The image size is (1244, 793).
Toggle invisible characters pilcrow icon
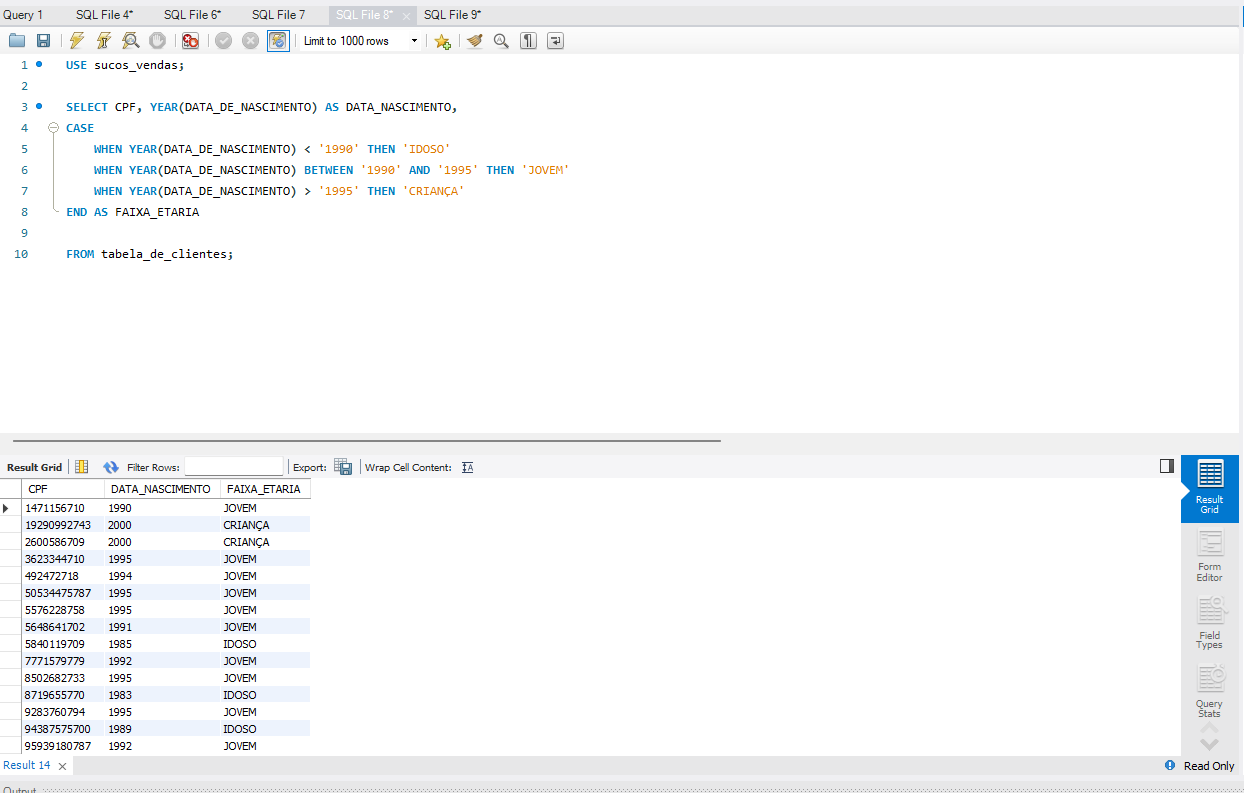tap(528, 41)
